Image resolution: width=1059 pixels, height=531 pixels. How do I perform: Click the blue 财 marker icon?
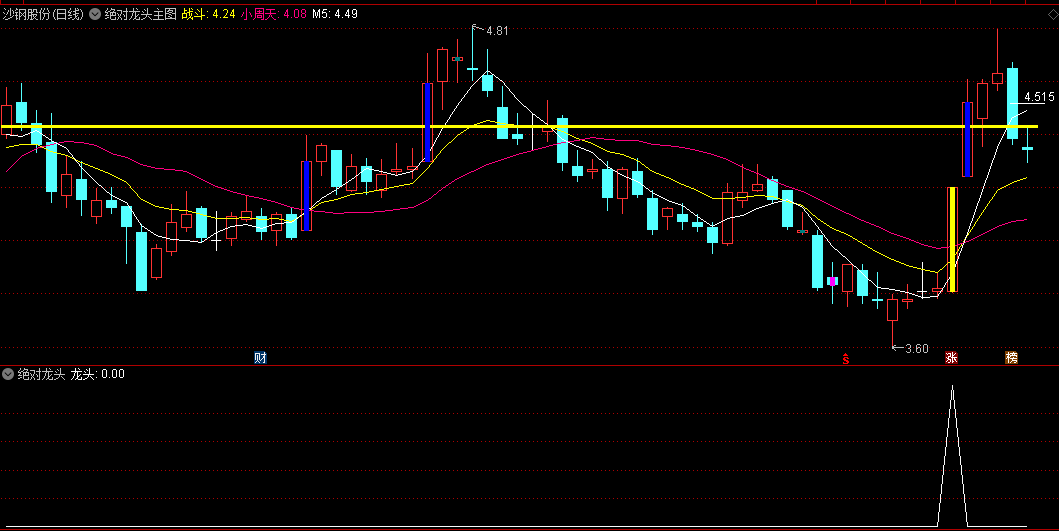click(x=260, y=357)
